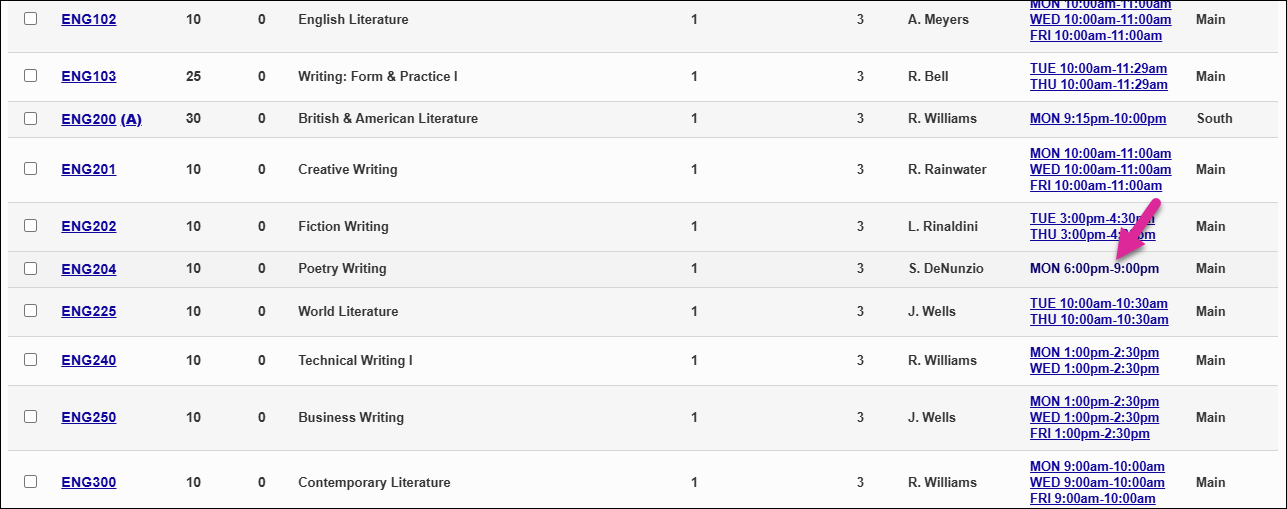
Task: Enable the ENG201 Creative Writing checkbox
Action: pos(30,169)
